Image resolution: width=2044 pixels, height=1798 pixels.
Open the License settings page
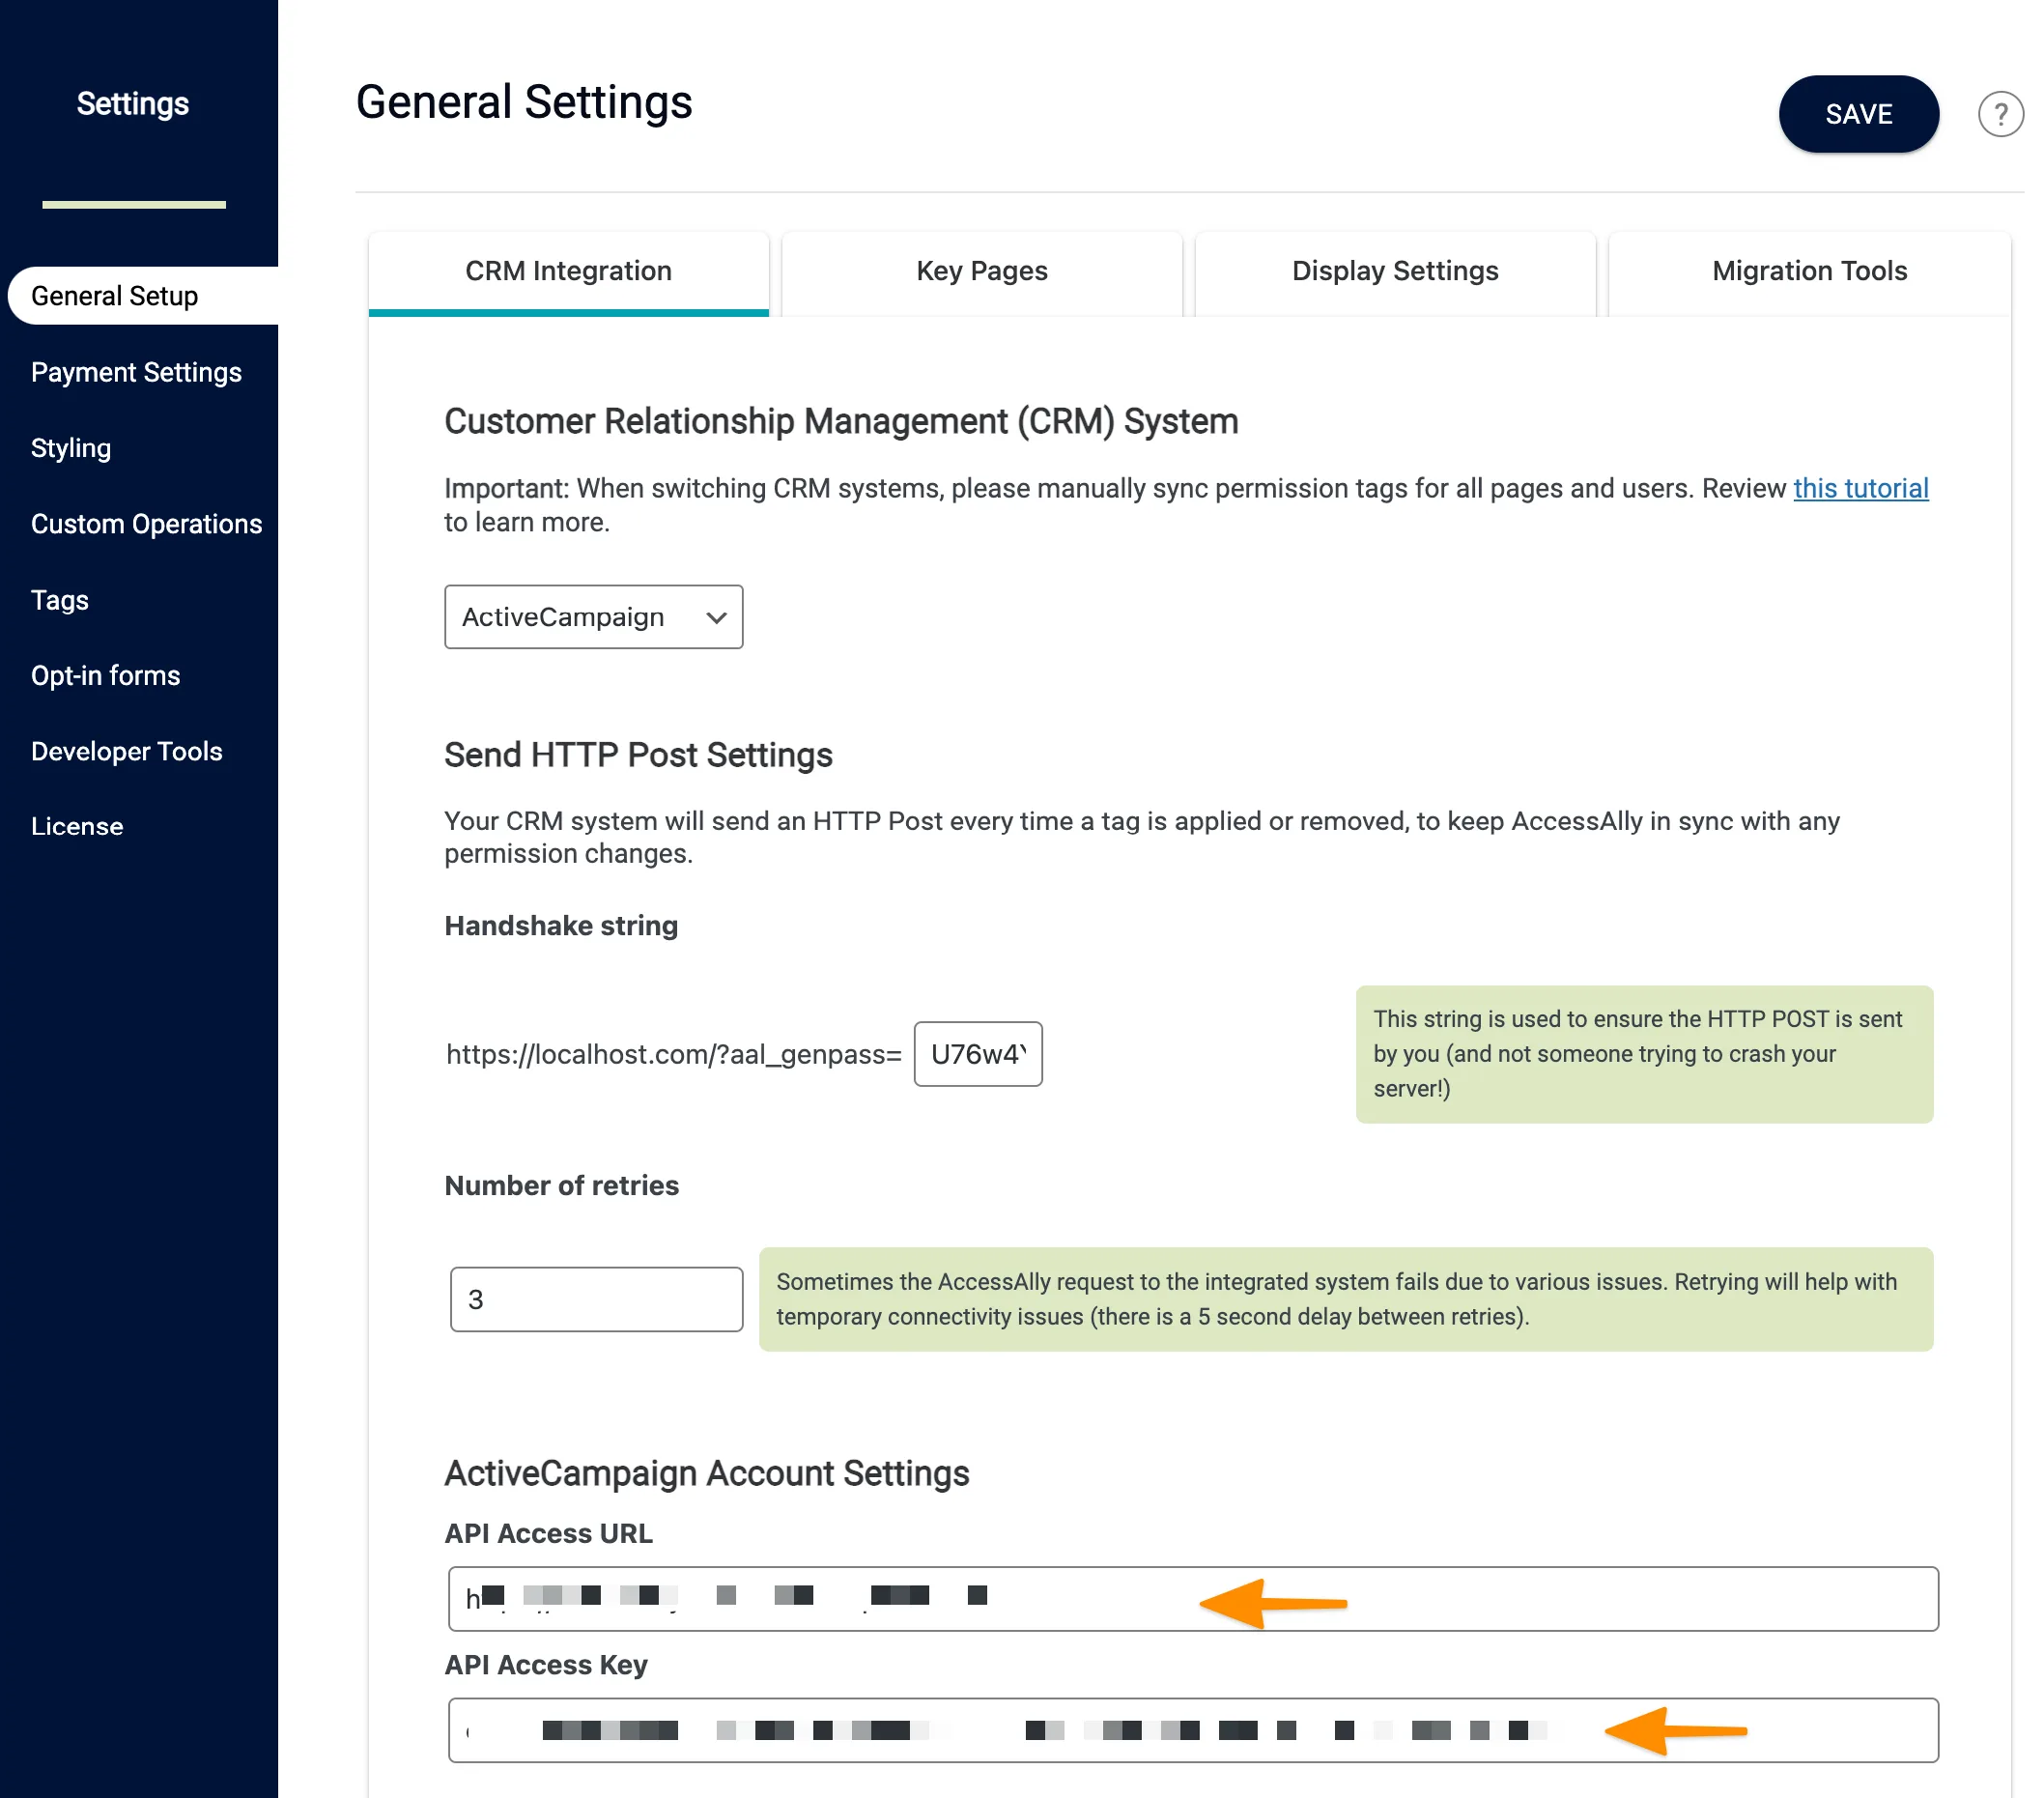[x=76, y=826]
